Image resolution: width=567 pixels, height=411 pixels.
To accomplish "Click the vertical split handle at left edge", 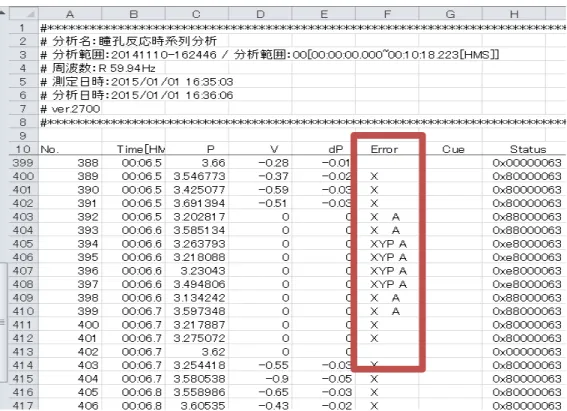I will pos(3,321).
